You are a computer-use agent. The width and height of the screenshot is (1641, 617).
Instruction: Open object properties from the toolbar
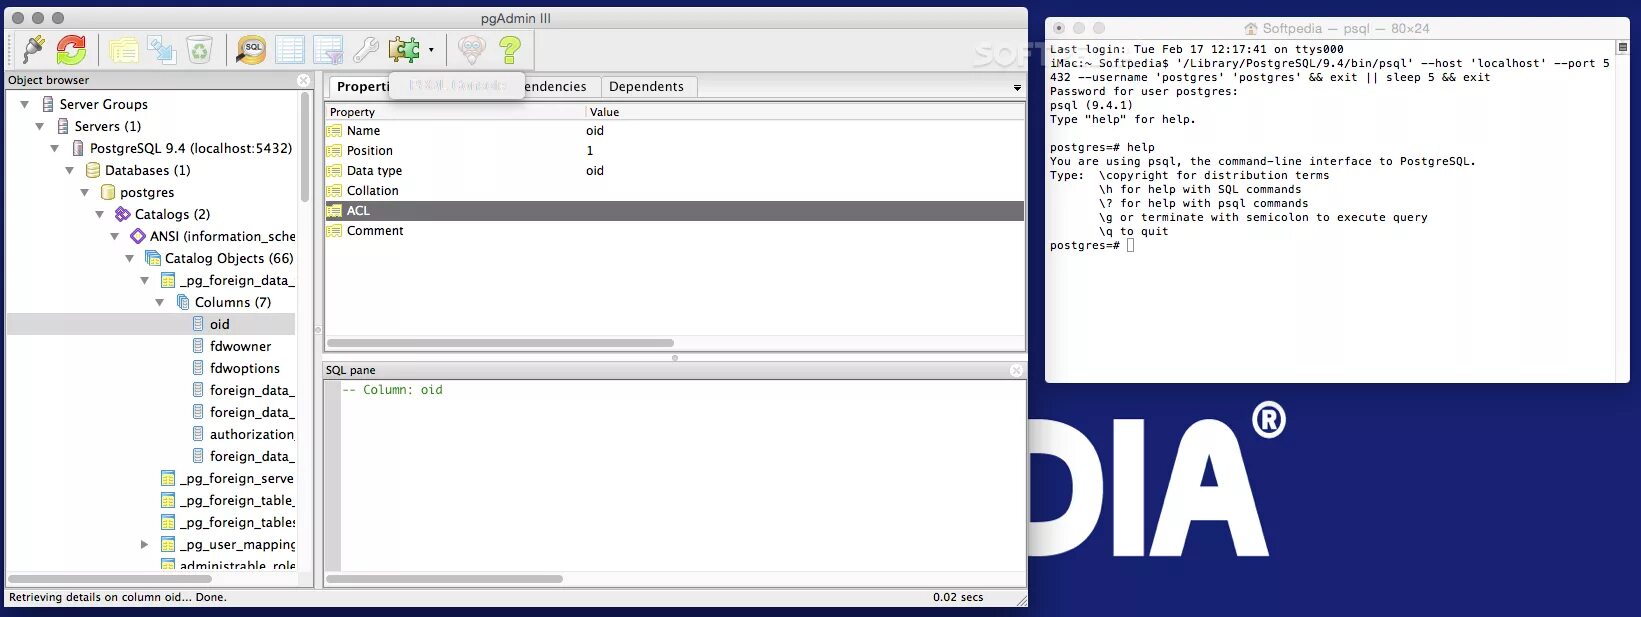pyautogui.click(x=124, y=49)
